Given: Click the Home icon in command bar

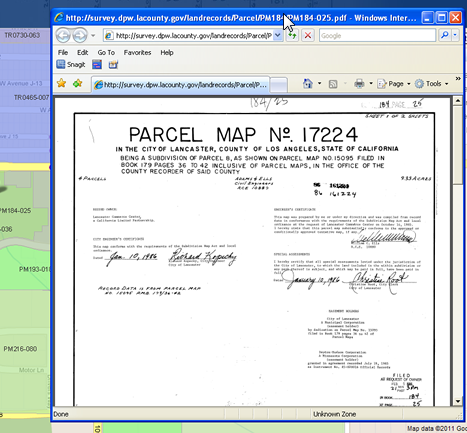Looking at the screenshot, I should coord(308,83).
